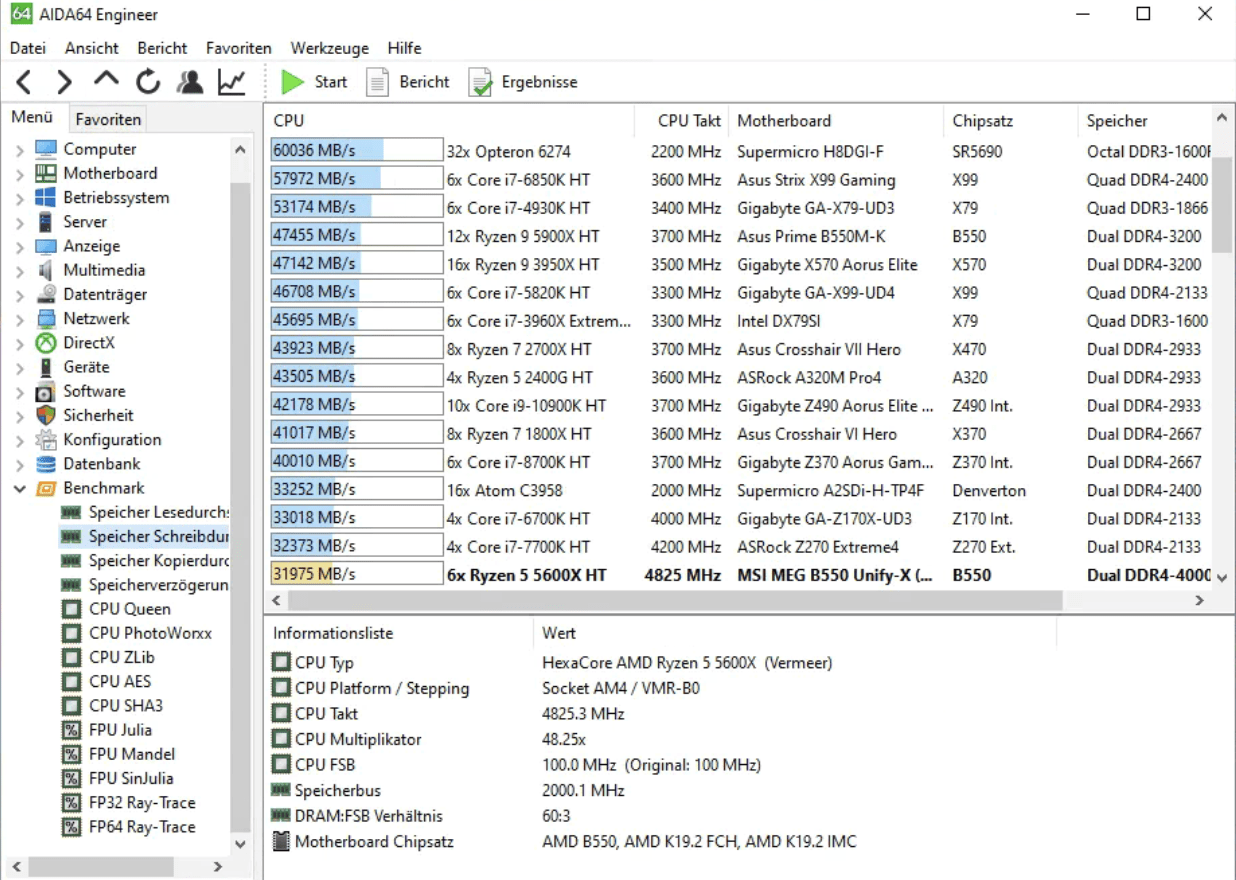Viewport: 1236px width, 880px height.
Task: Sort by CPU Takt column header
Action: [x=681, y=121]
